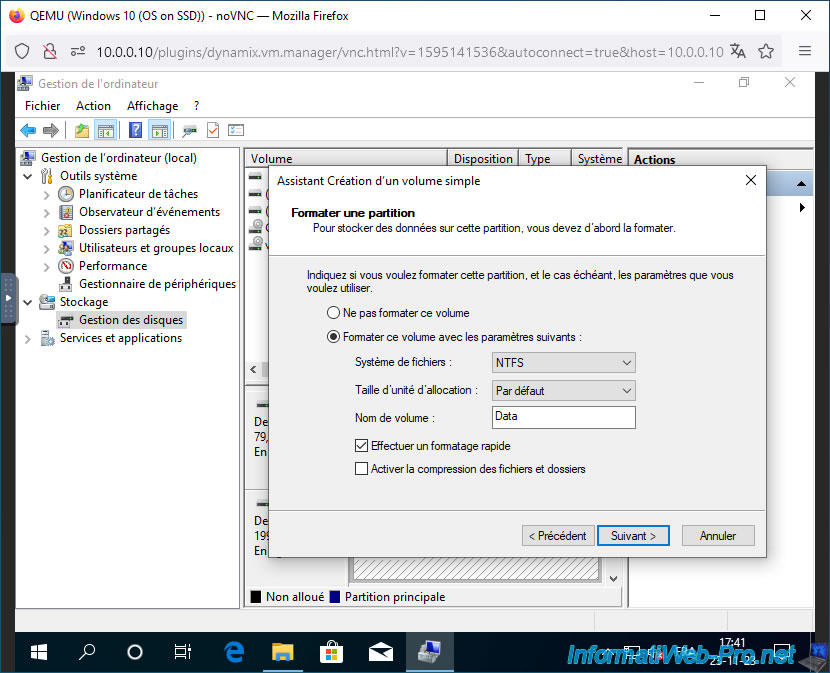Click the volume list scroll left arrow
Viewport: 830px width, 673px height.
[254, 369]
